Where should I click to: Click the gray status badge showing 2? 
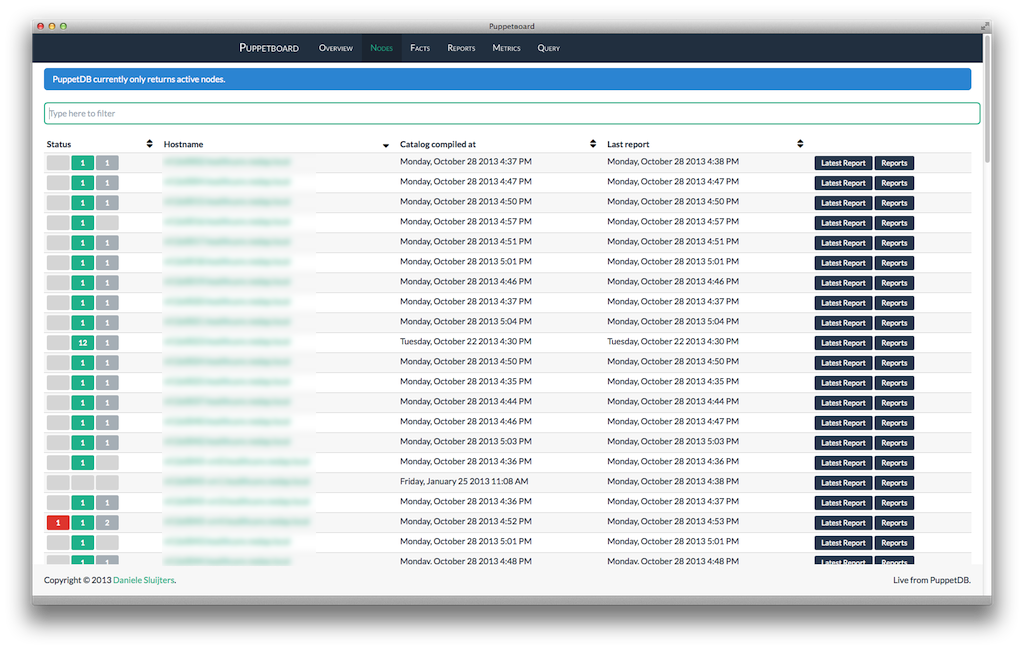click(107, 523)
